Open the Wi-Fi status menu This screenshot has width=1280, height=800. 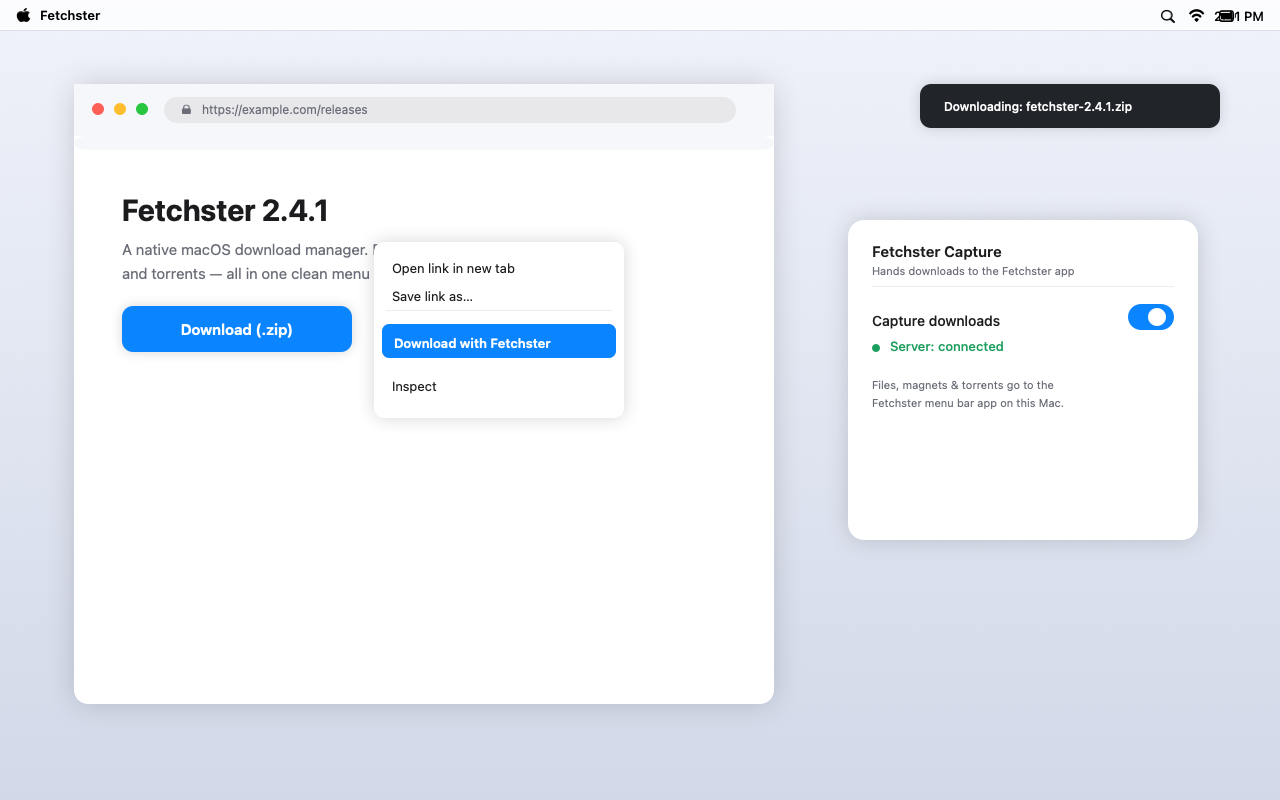(1196, 16)
